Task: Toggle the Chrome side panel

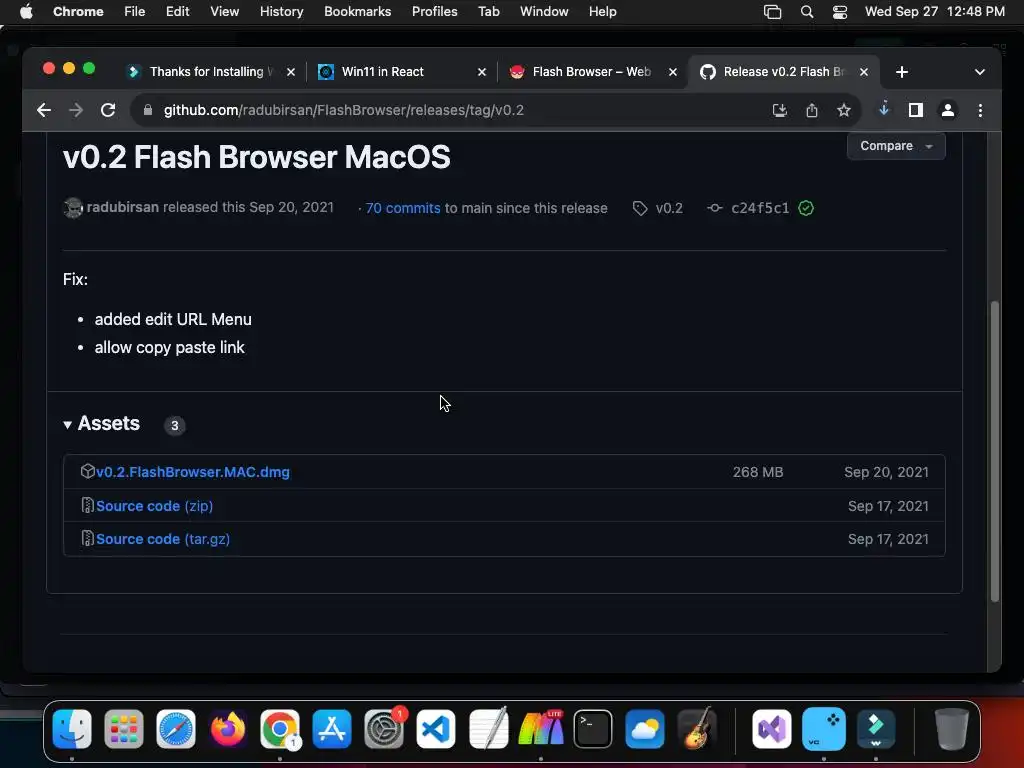Action: pyautogui.click(x=916, y=110)
